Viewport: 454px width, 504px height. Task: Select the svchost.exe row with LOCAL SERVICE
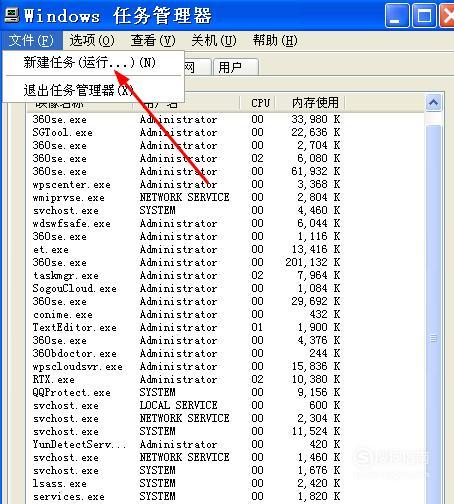pos(187,405)
